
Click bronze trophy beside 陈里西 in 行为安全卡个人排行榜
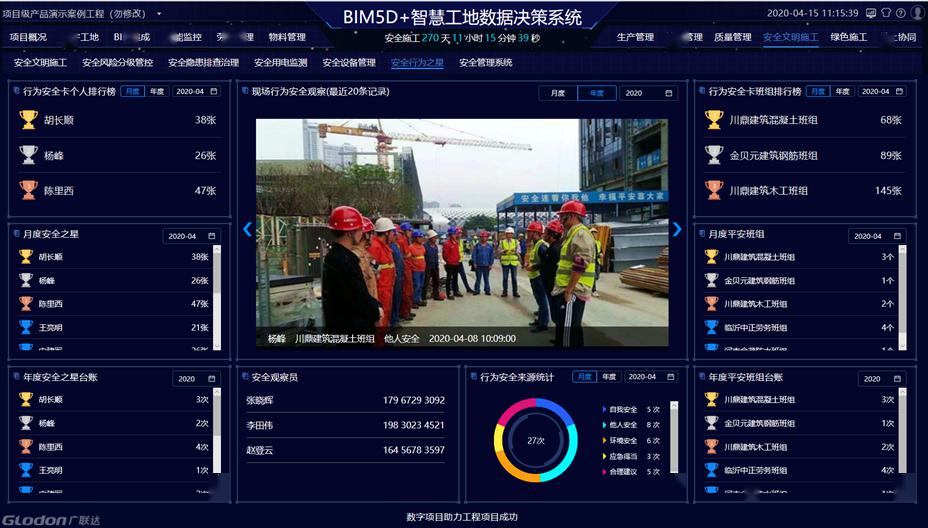[28, 190]
